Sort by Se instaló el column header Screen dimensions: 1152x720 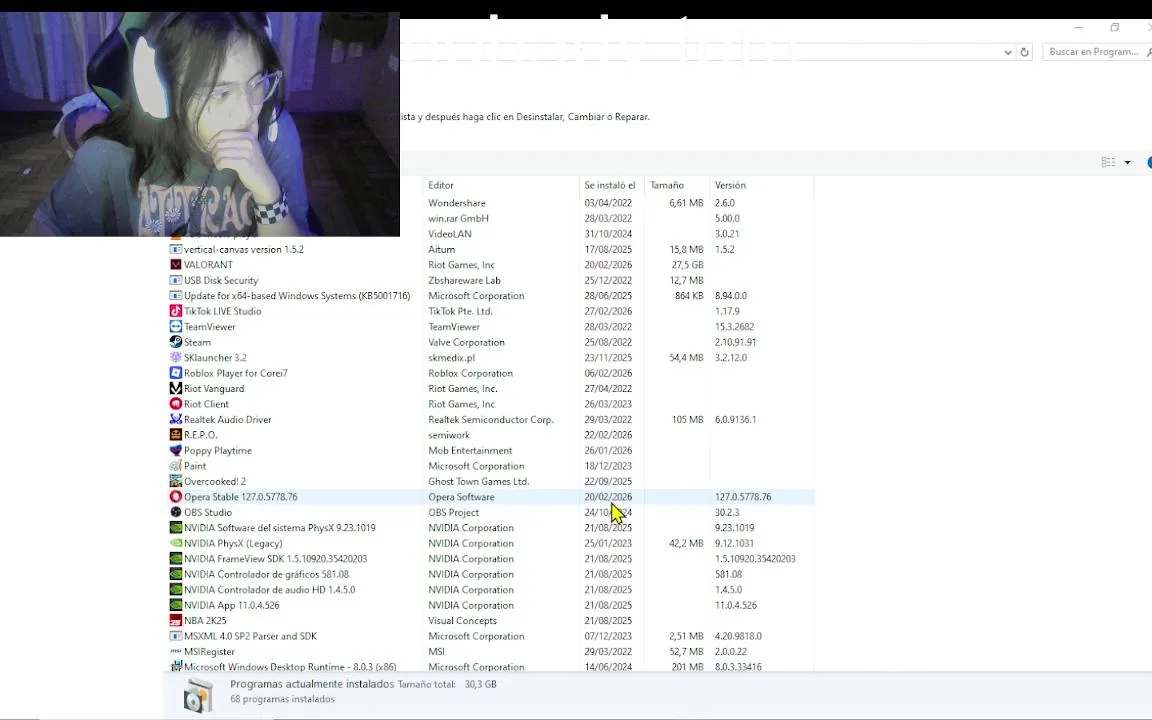[x=612, y=185]
